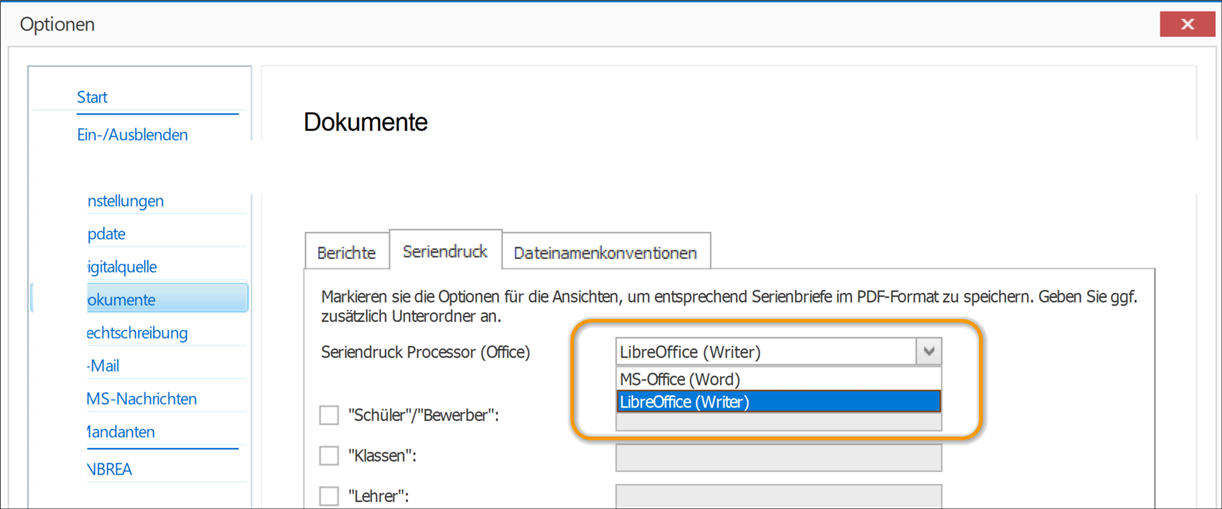Click the Seriendruck Processor dropdown arrow
1222x509 pixels.
coord(929,351)
